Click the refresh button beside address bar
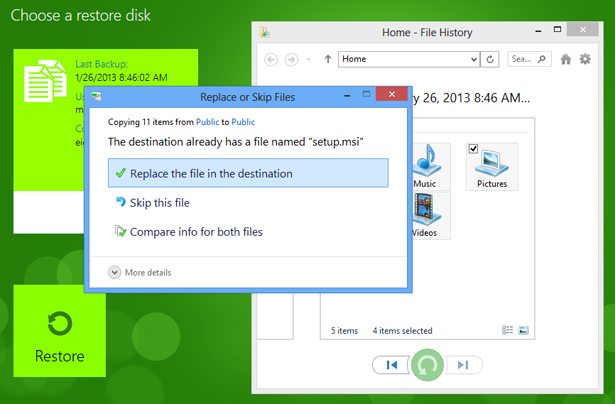The height and width of the screenshot is (404, 615). click(490, 59)
